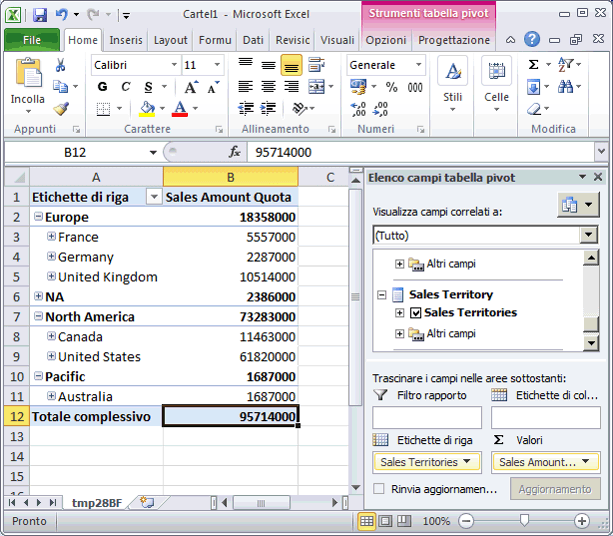Click the fill color bucket icon

[x=147, y=109]
